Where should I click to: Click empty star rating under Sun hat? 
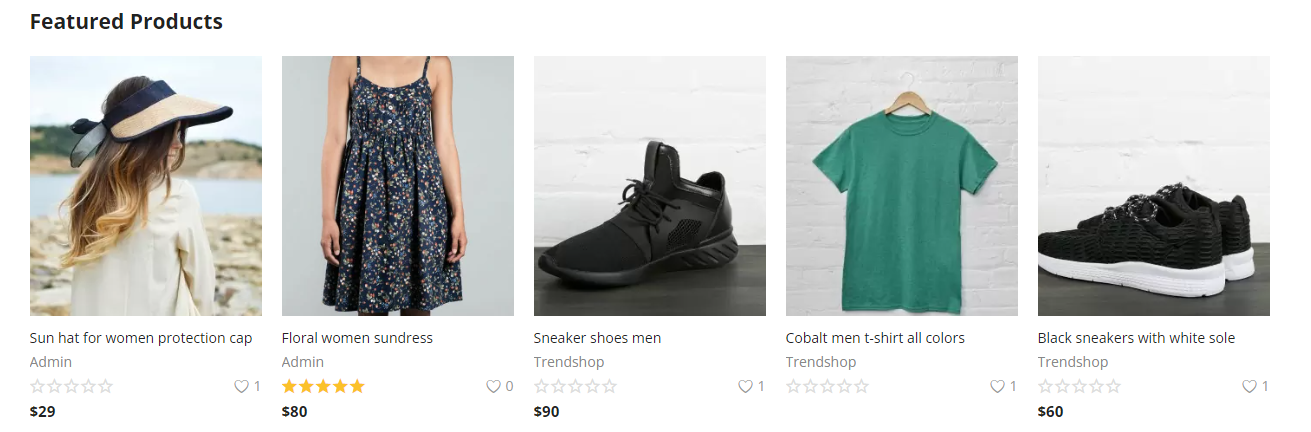pyautogui.click(x=71, y=386)
